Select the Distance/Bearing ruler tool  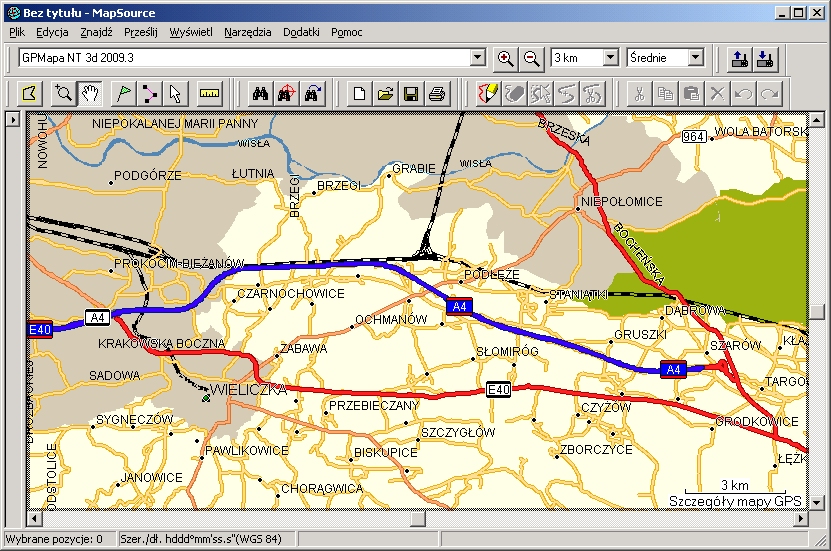click(x=209, y=94)
